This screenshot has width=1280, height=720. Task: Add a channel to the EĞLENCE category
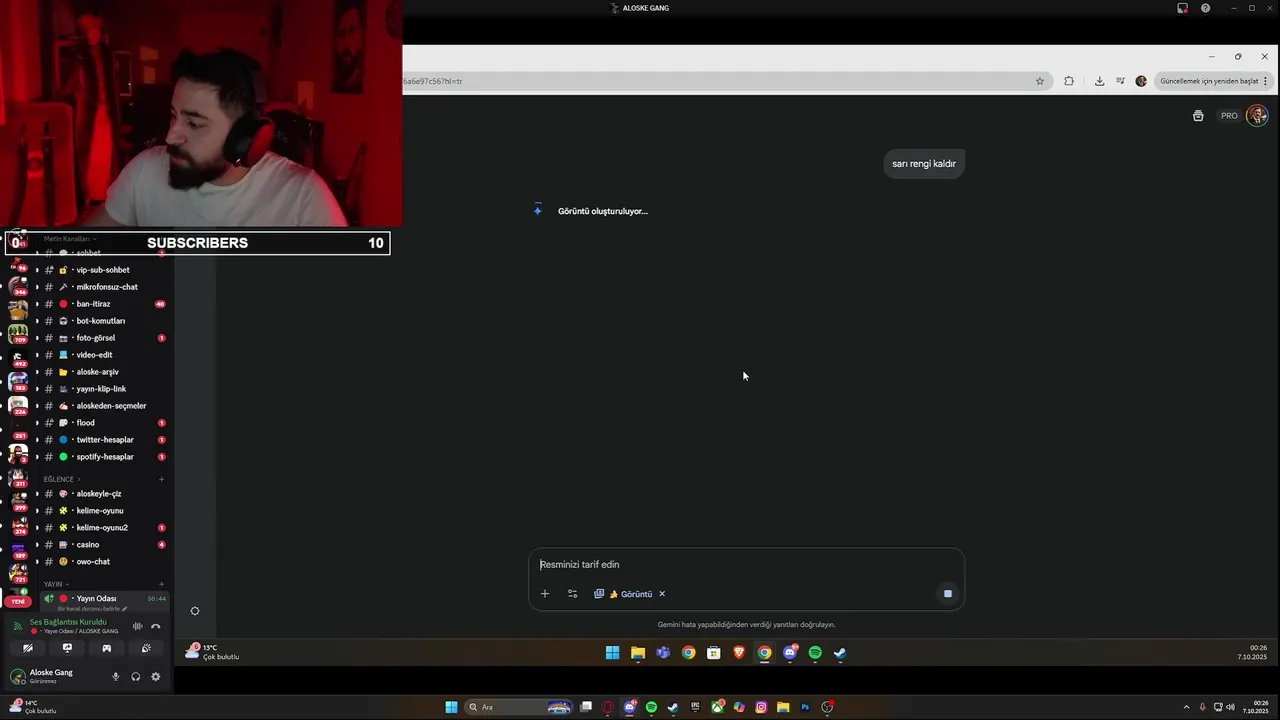(x=162, y=479)
